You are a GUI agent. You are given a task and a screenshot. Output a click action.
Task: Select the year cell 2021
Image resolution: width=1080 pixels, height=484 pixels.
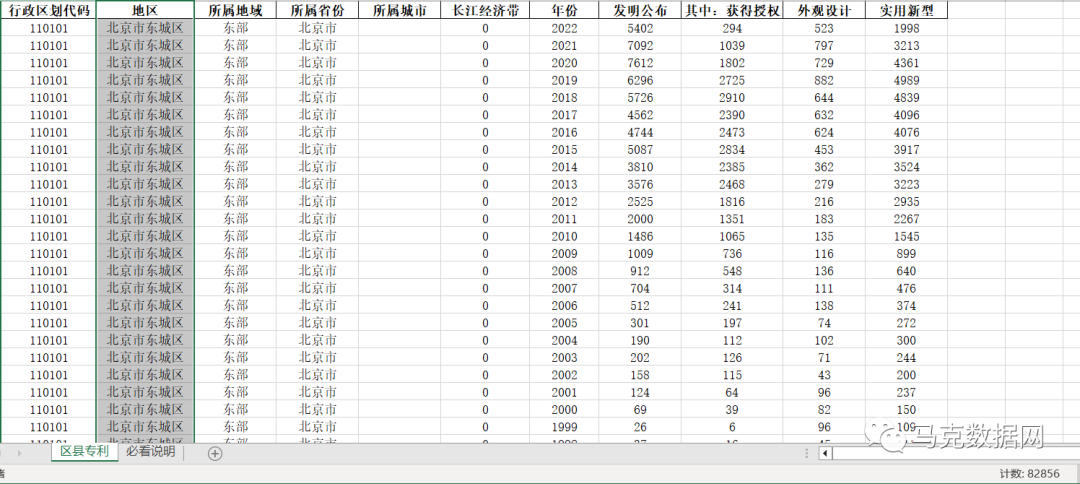[x=565, y=45]
